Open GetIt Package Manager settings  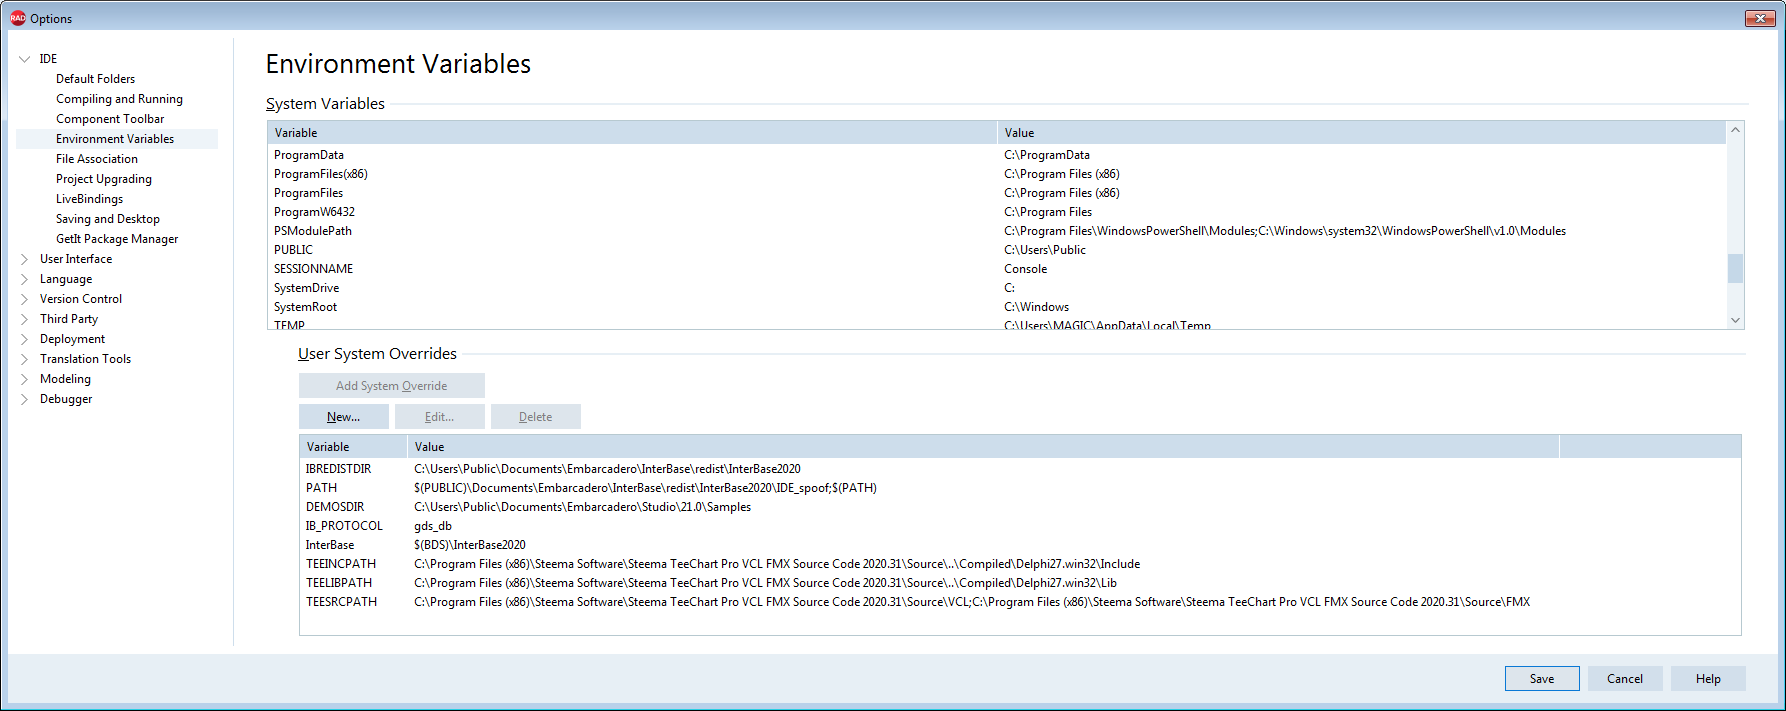[x=117, y=239]
